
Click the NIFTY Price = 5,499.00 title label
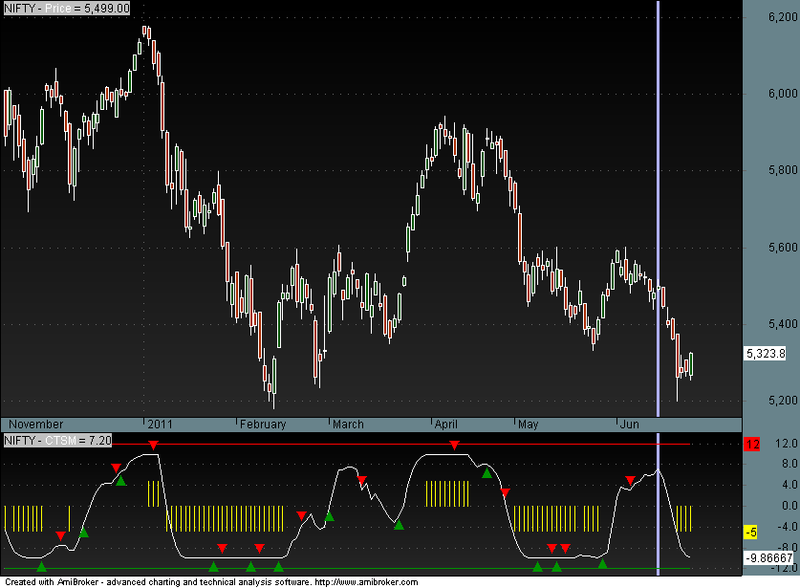tap(67, 8)
